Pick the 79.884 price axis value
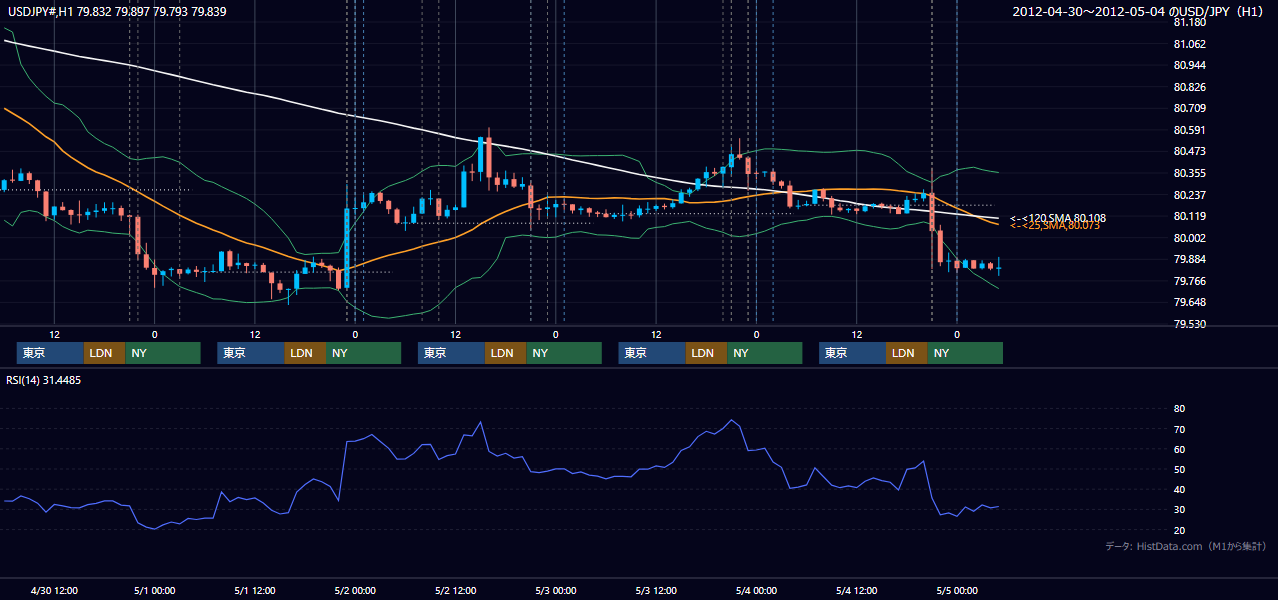Screen dimensions: 1278x600 (x=1189, y=259)
